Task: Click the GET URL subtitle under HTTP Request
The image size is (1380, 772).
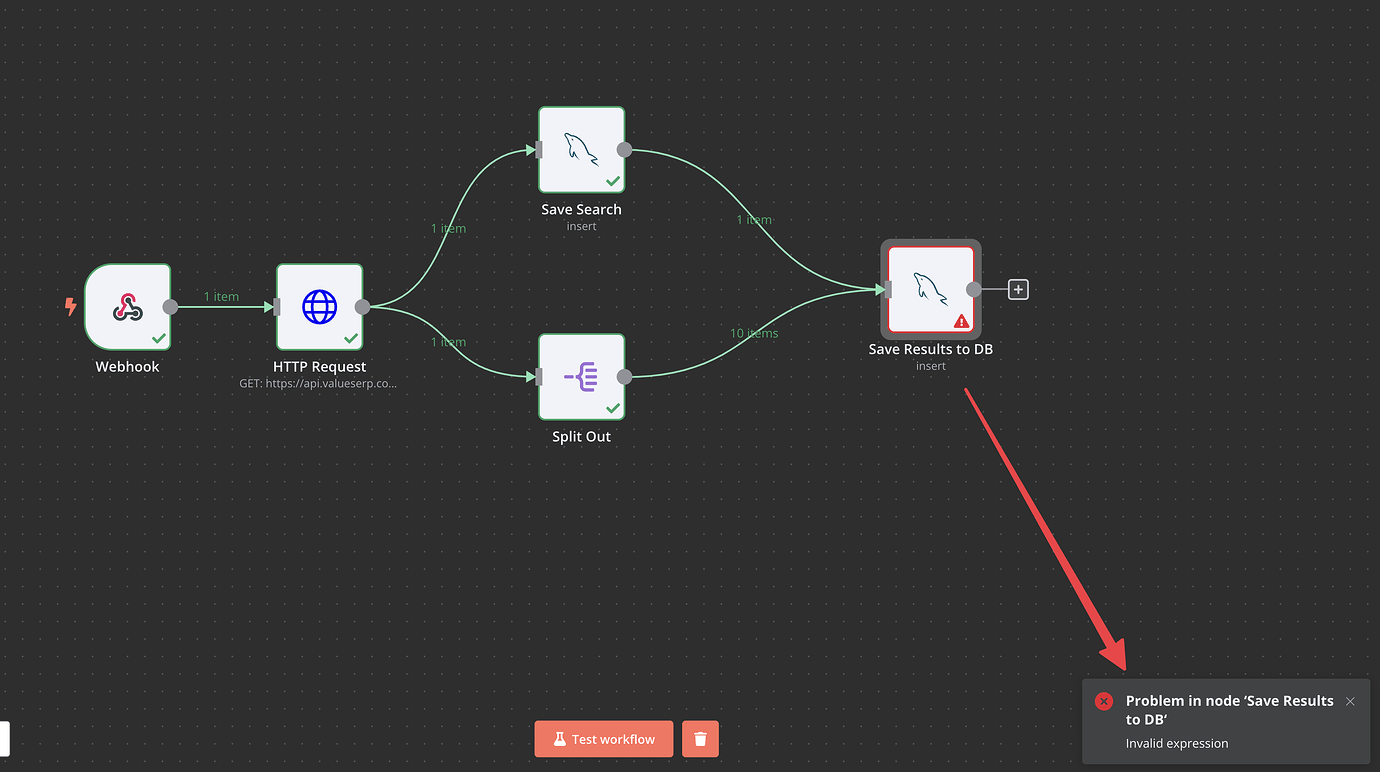Action: (317, 383)
